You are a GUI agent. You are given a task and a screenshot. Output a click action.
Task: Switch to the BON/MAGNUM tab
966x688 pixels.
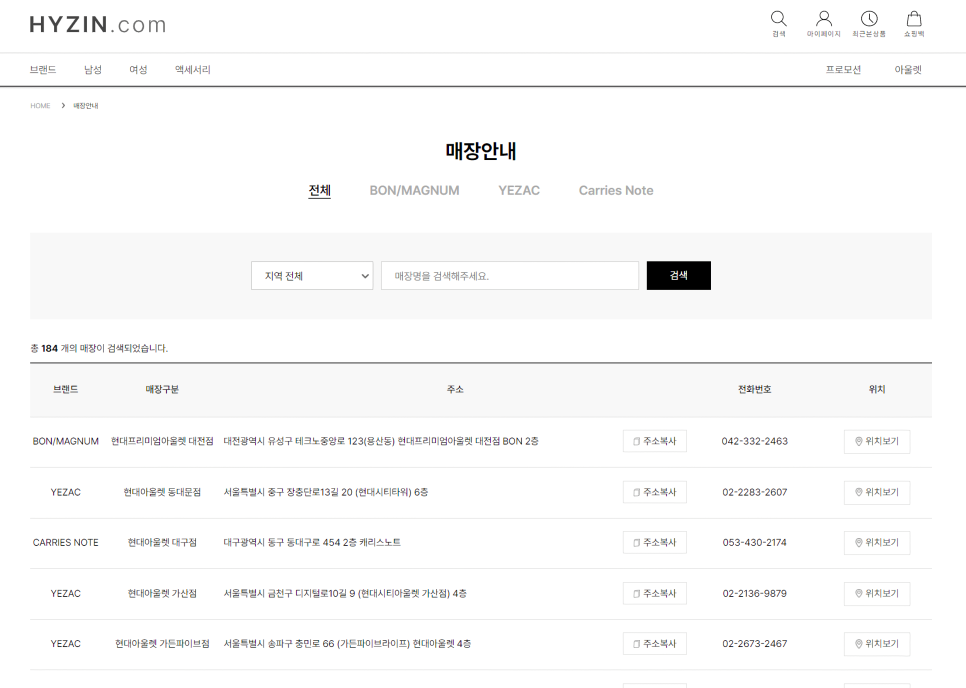coord(415,190)
